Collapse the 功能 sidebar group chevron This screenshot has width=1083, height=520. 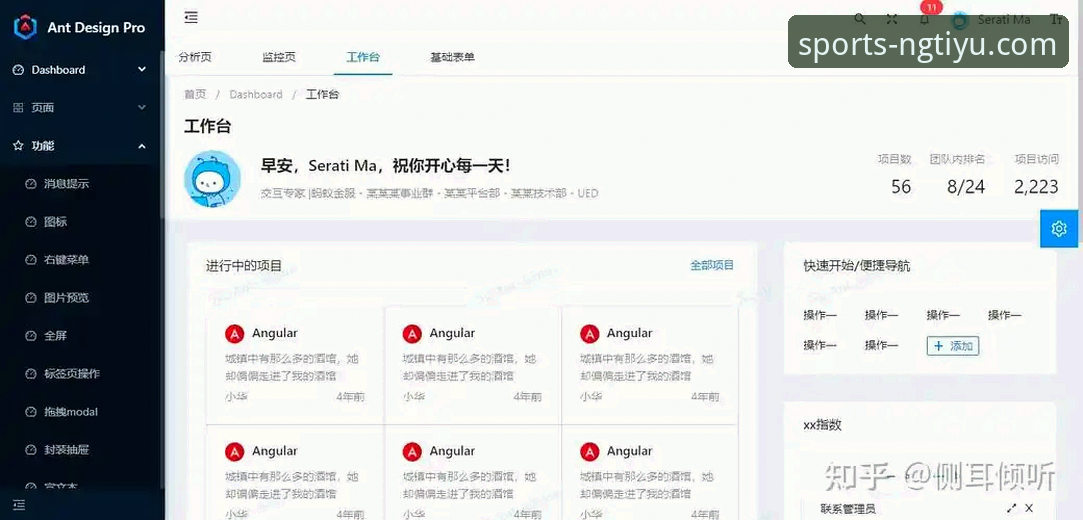click(x=142, y=146)
